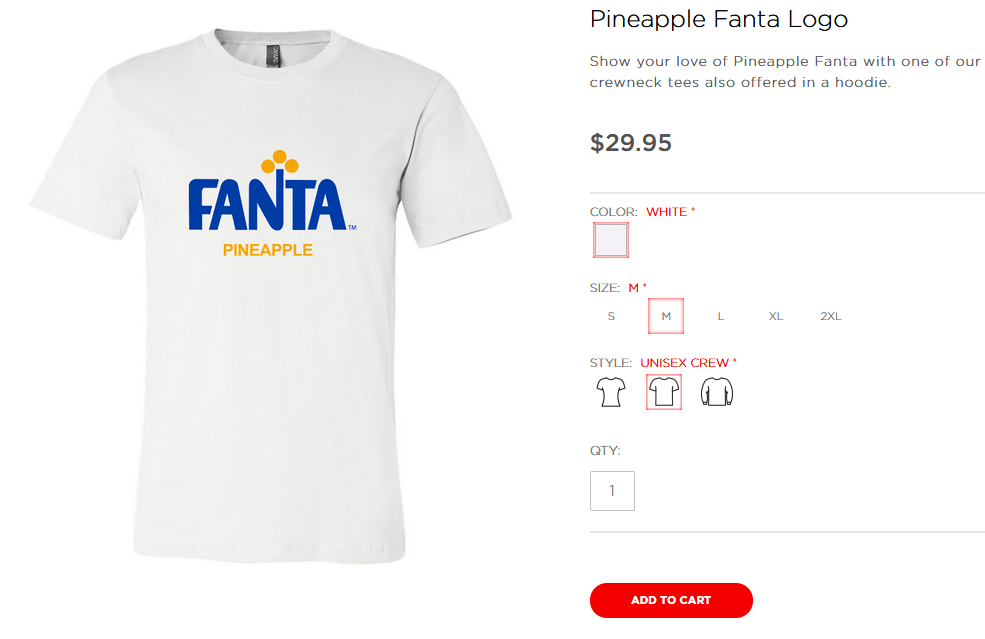Pick the long-sleeve hoodie style icon
985x639 pixels.
[x=717, y=392]
